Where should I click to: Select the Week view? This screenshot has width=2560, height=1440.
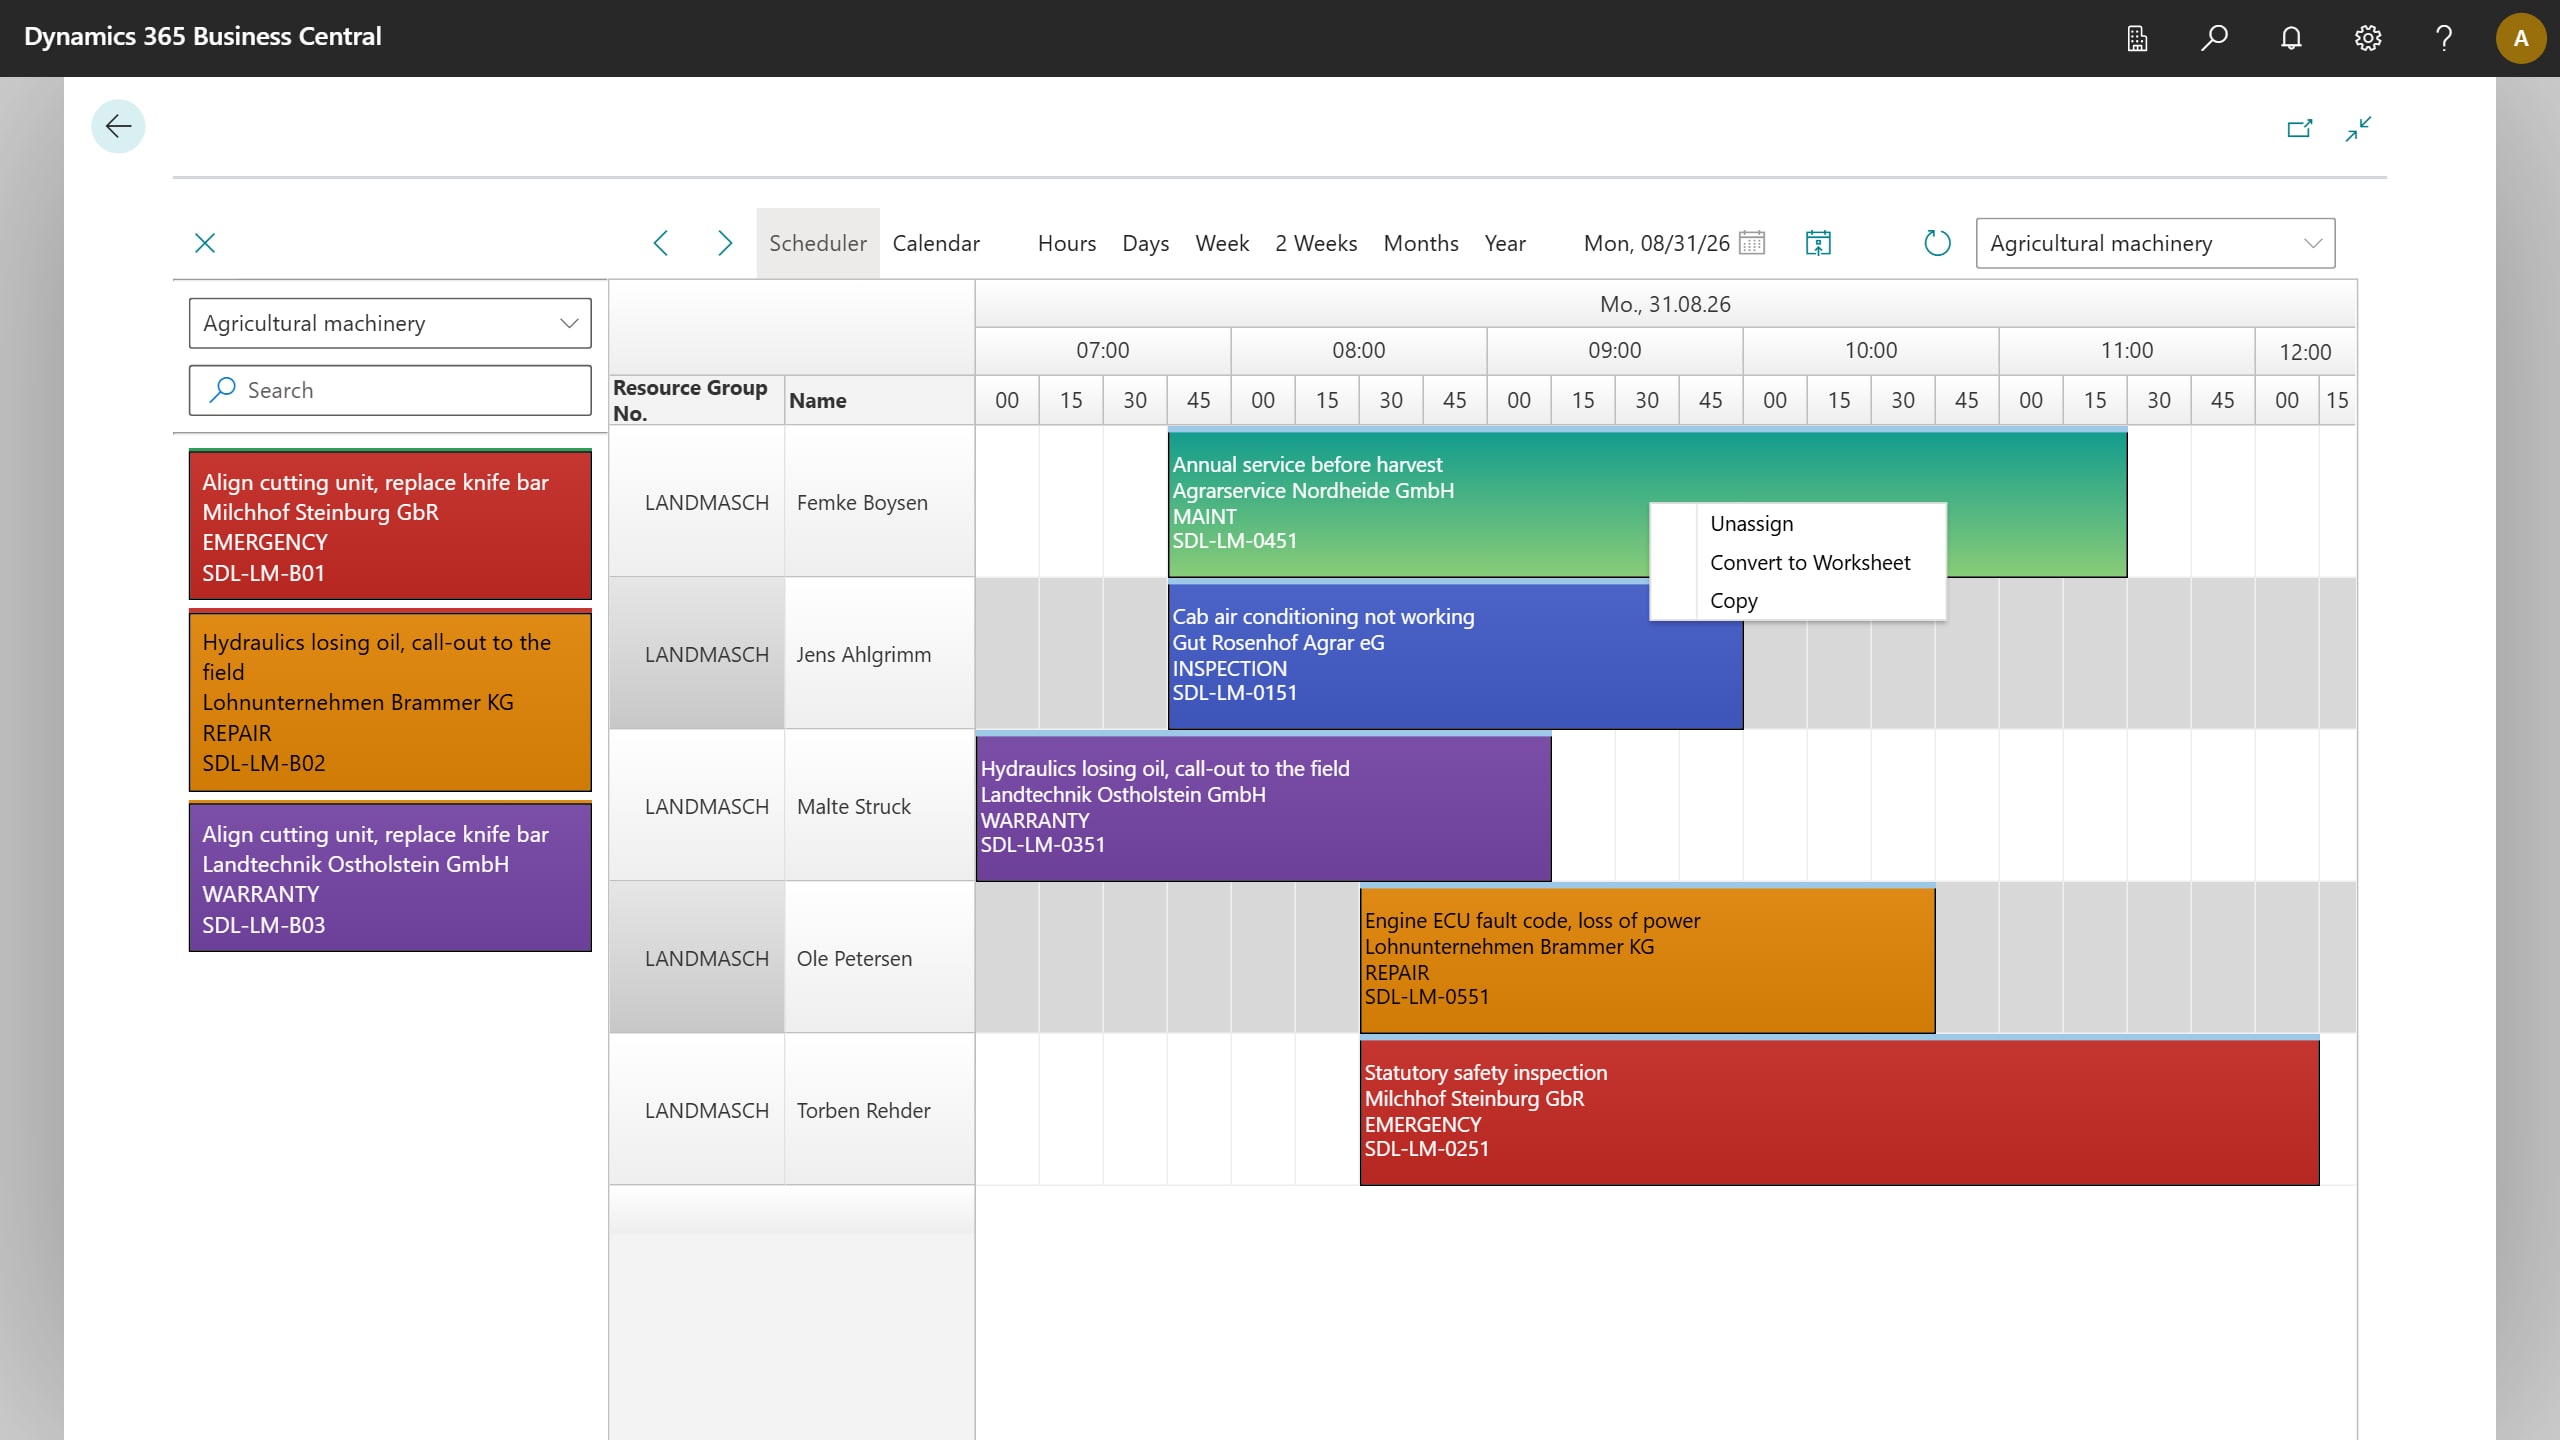(x=1222, y=243)
